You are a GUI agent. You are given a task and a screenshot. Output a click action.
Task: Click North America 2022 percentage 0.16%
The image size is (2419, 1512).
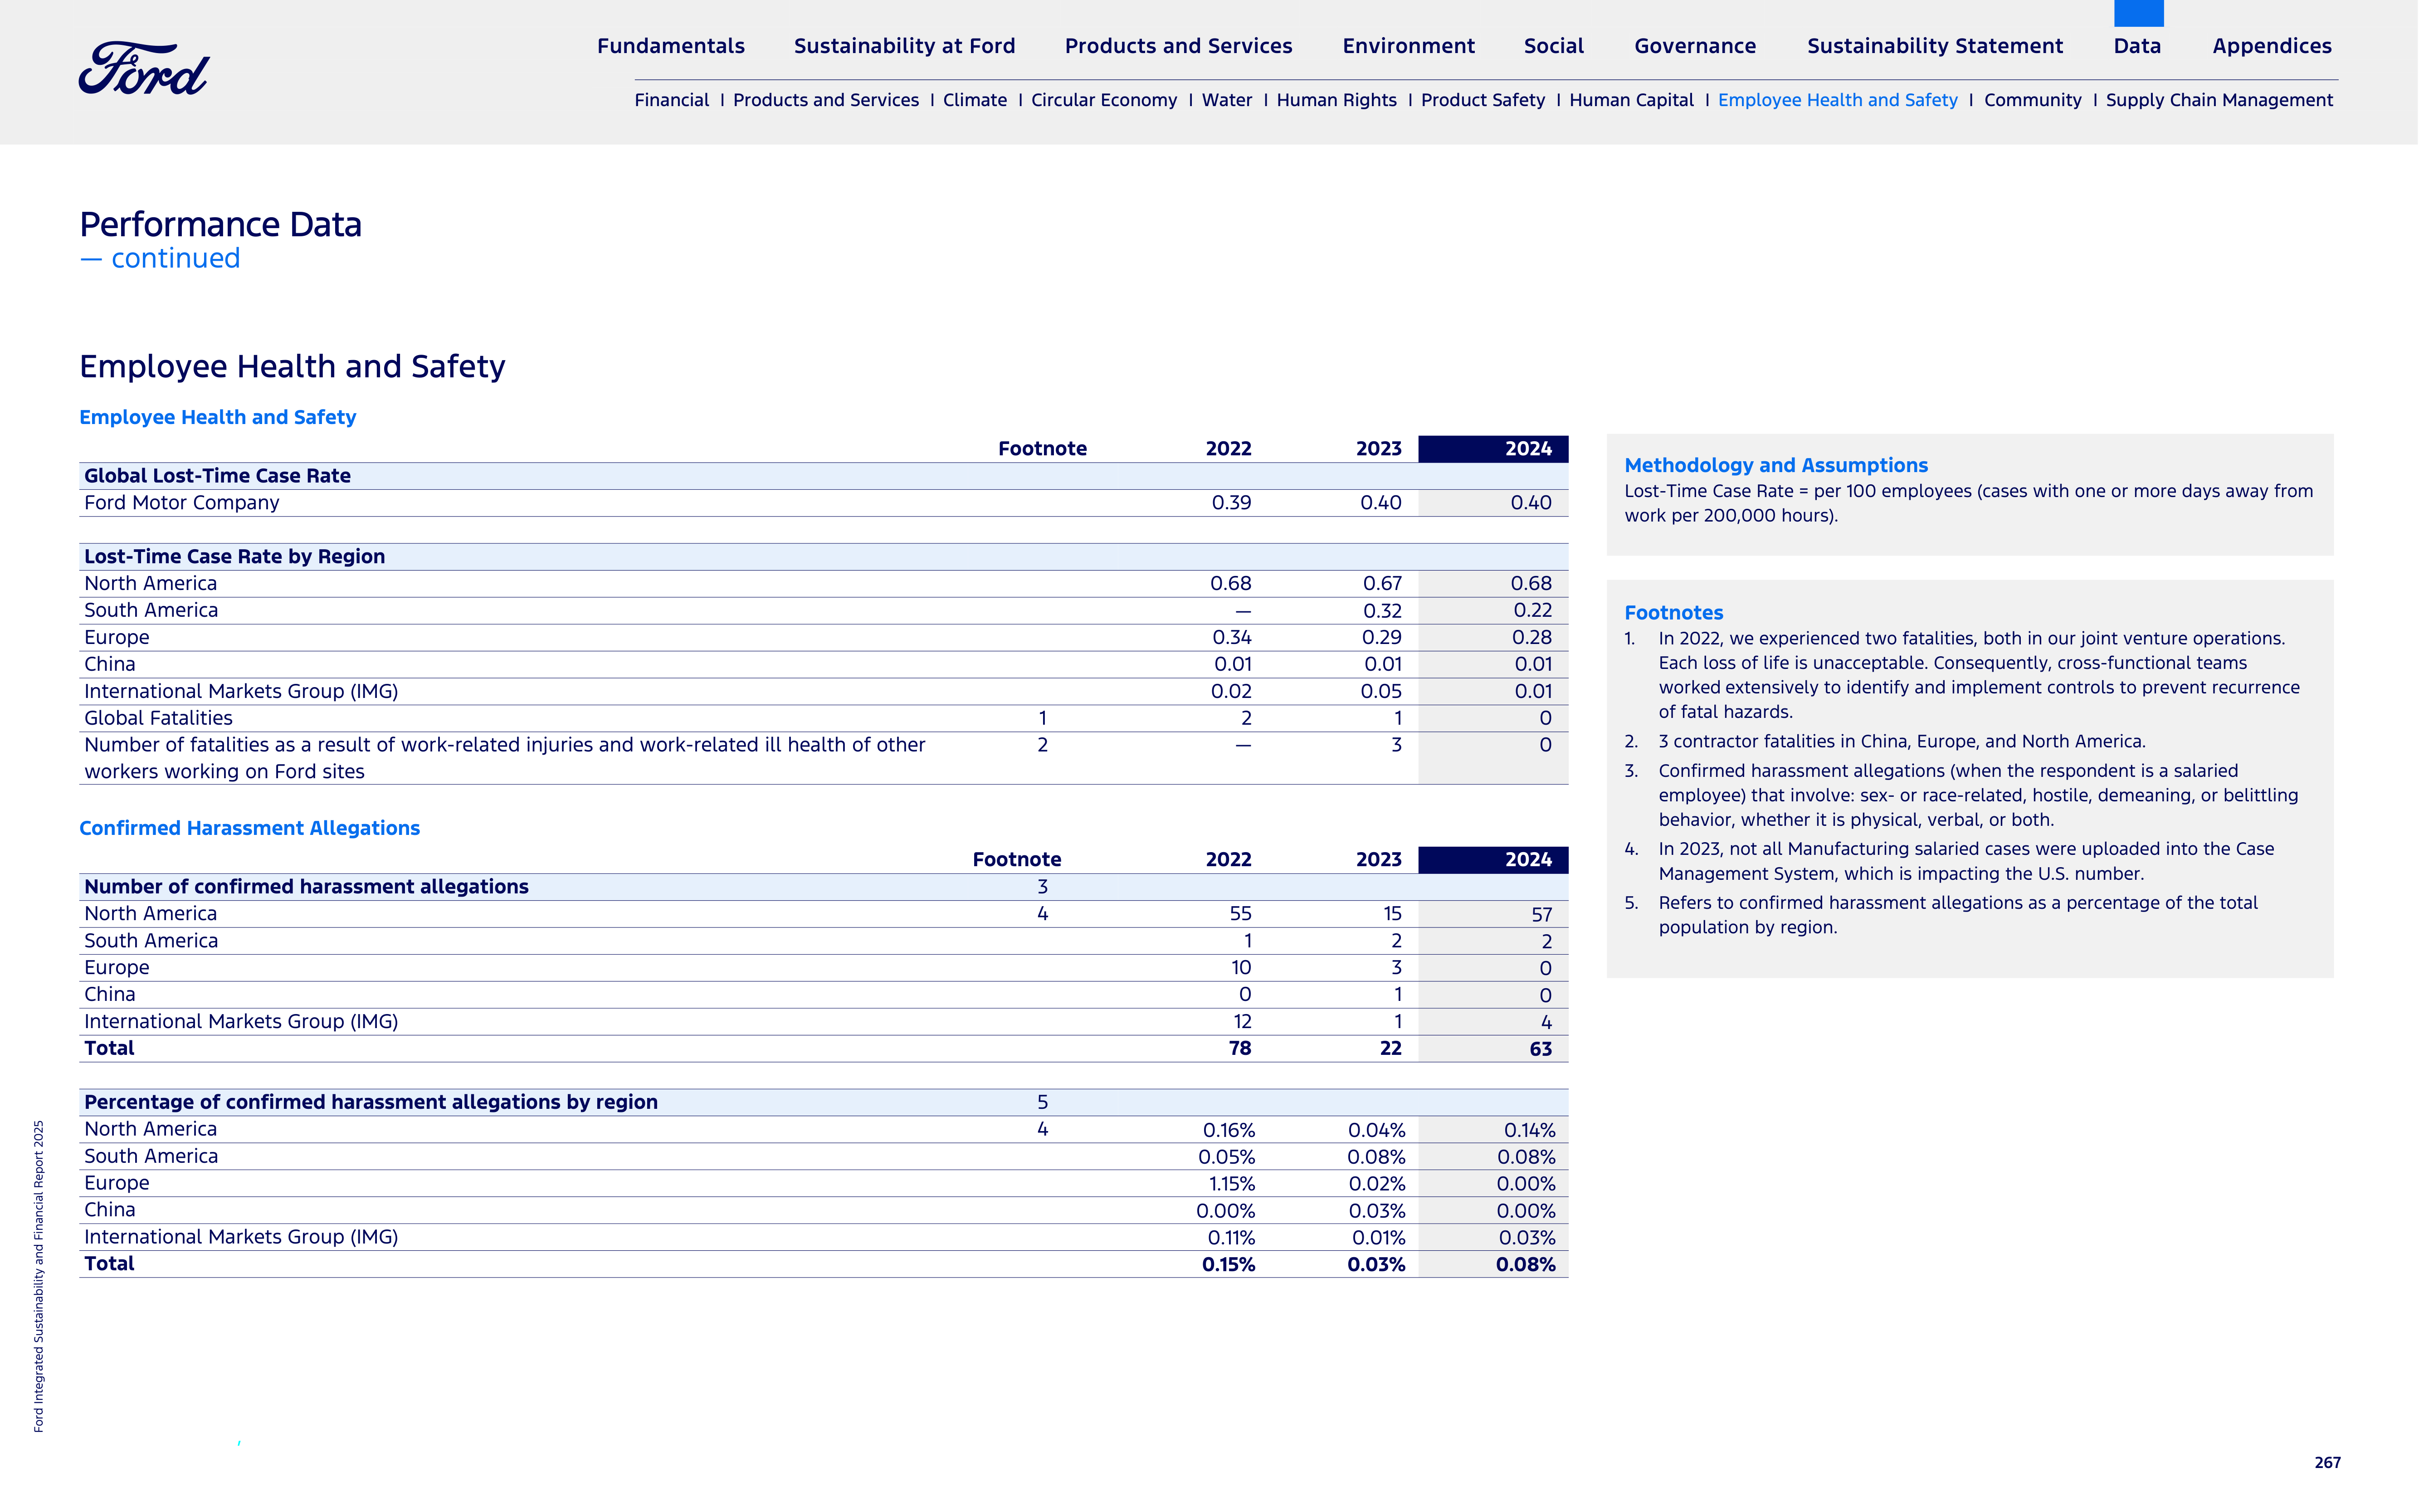(x=1229, y=1130)
